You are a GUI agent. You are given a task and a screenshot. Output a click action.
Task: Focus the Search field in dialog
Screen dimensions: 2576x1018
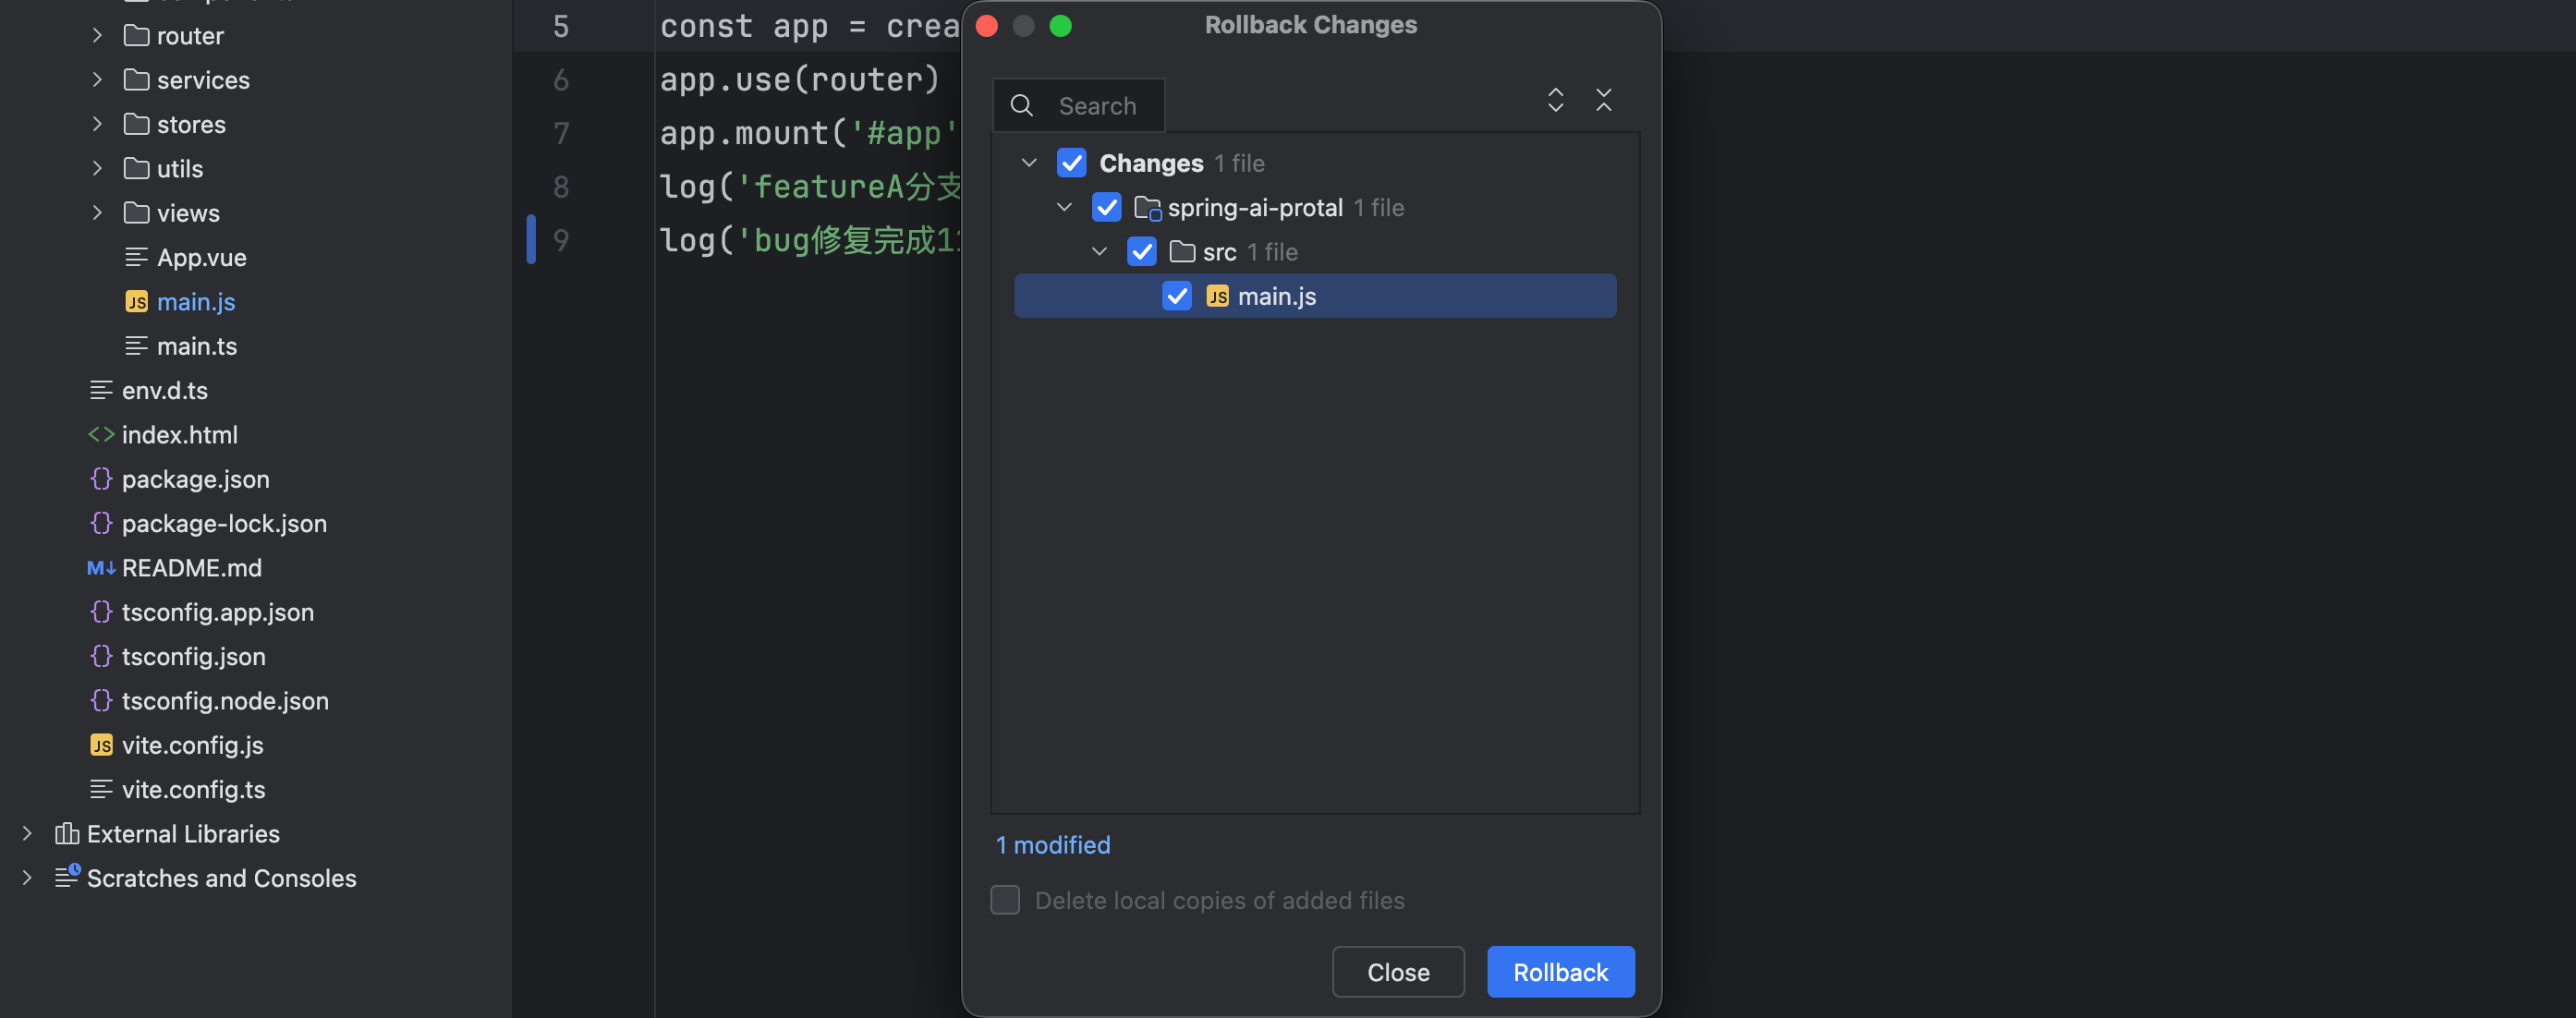click(1097, 105)
